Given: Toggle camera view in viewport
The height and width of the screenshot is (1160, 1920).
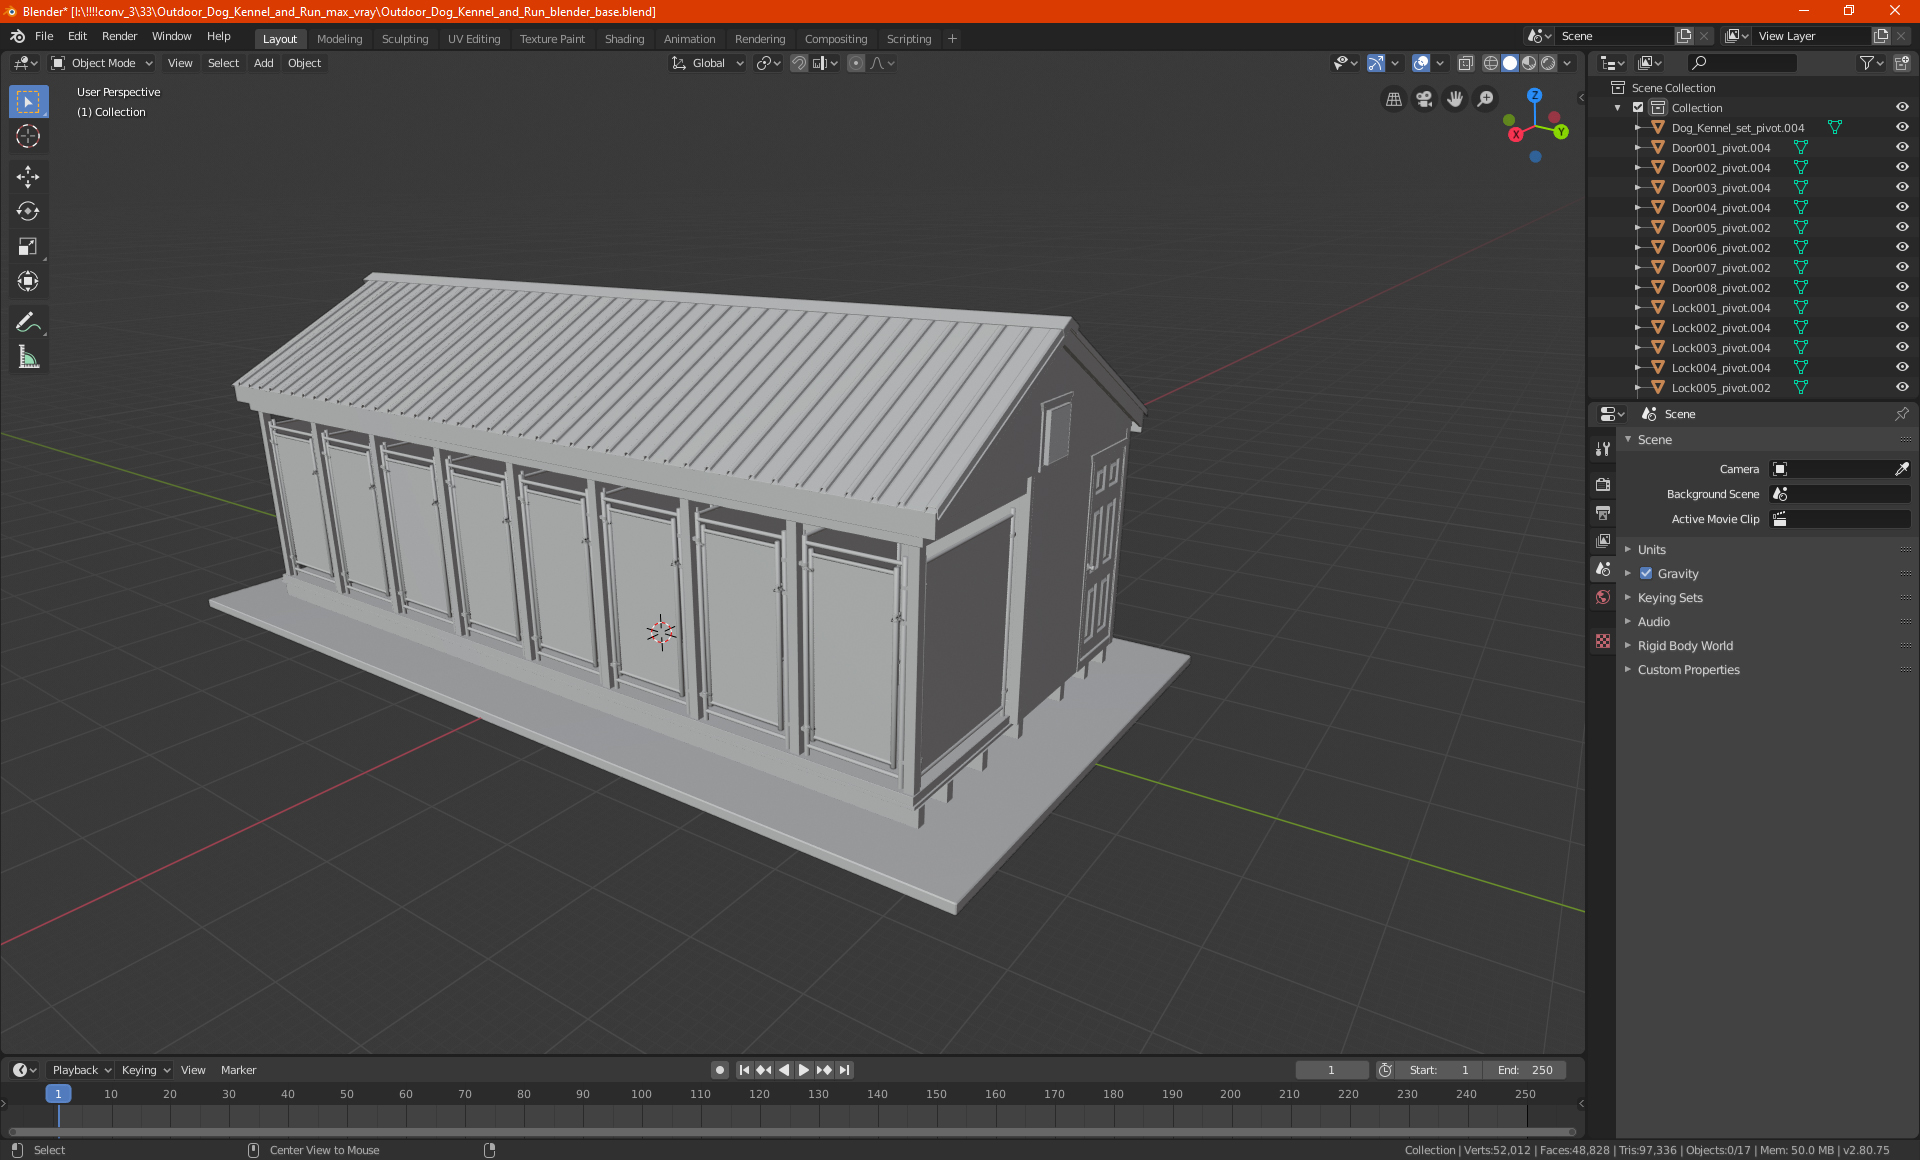Looking at the screenshot, I should (x=1424, y=99).
